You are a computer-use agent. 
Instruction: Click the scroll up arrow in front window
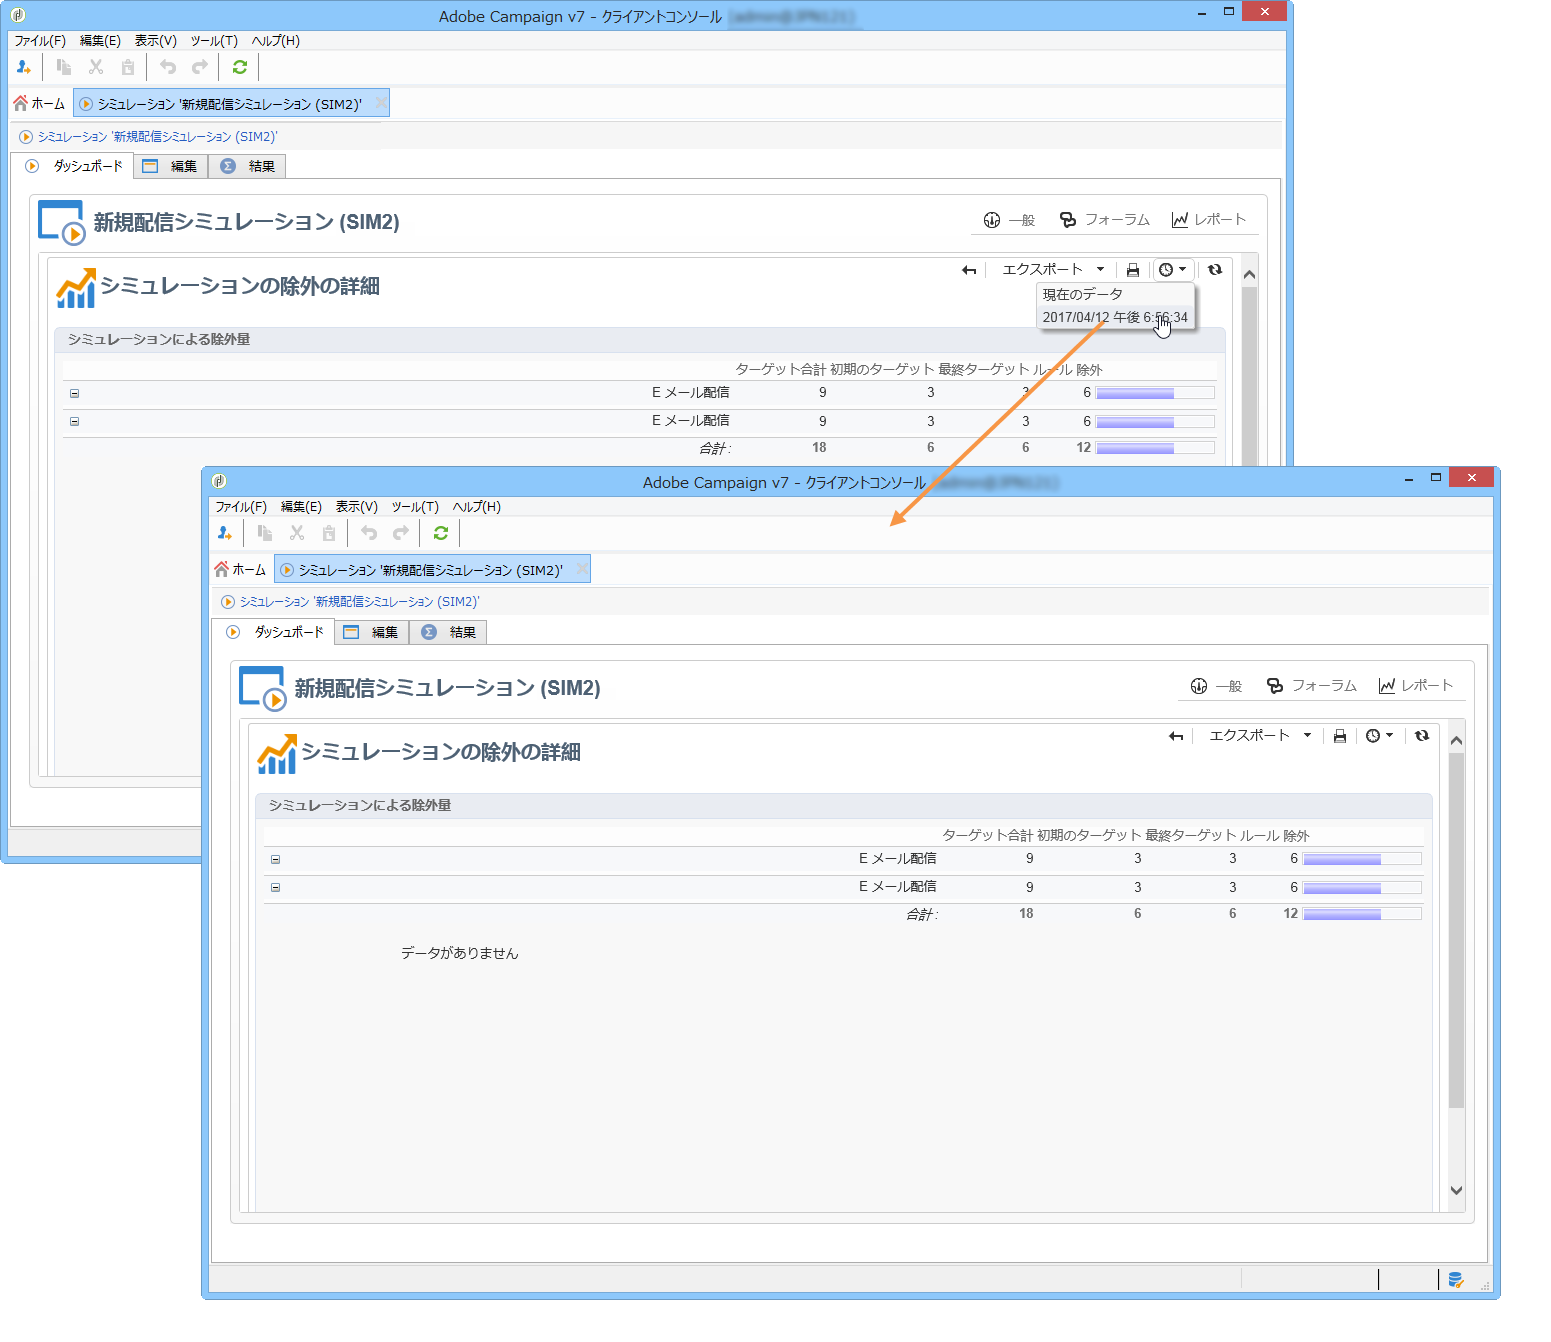[1456, 741]
